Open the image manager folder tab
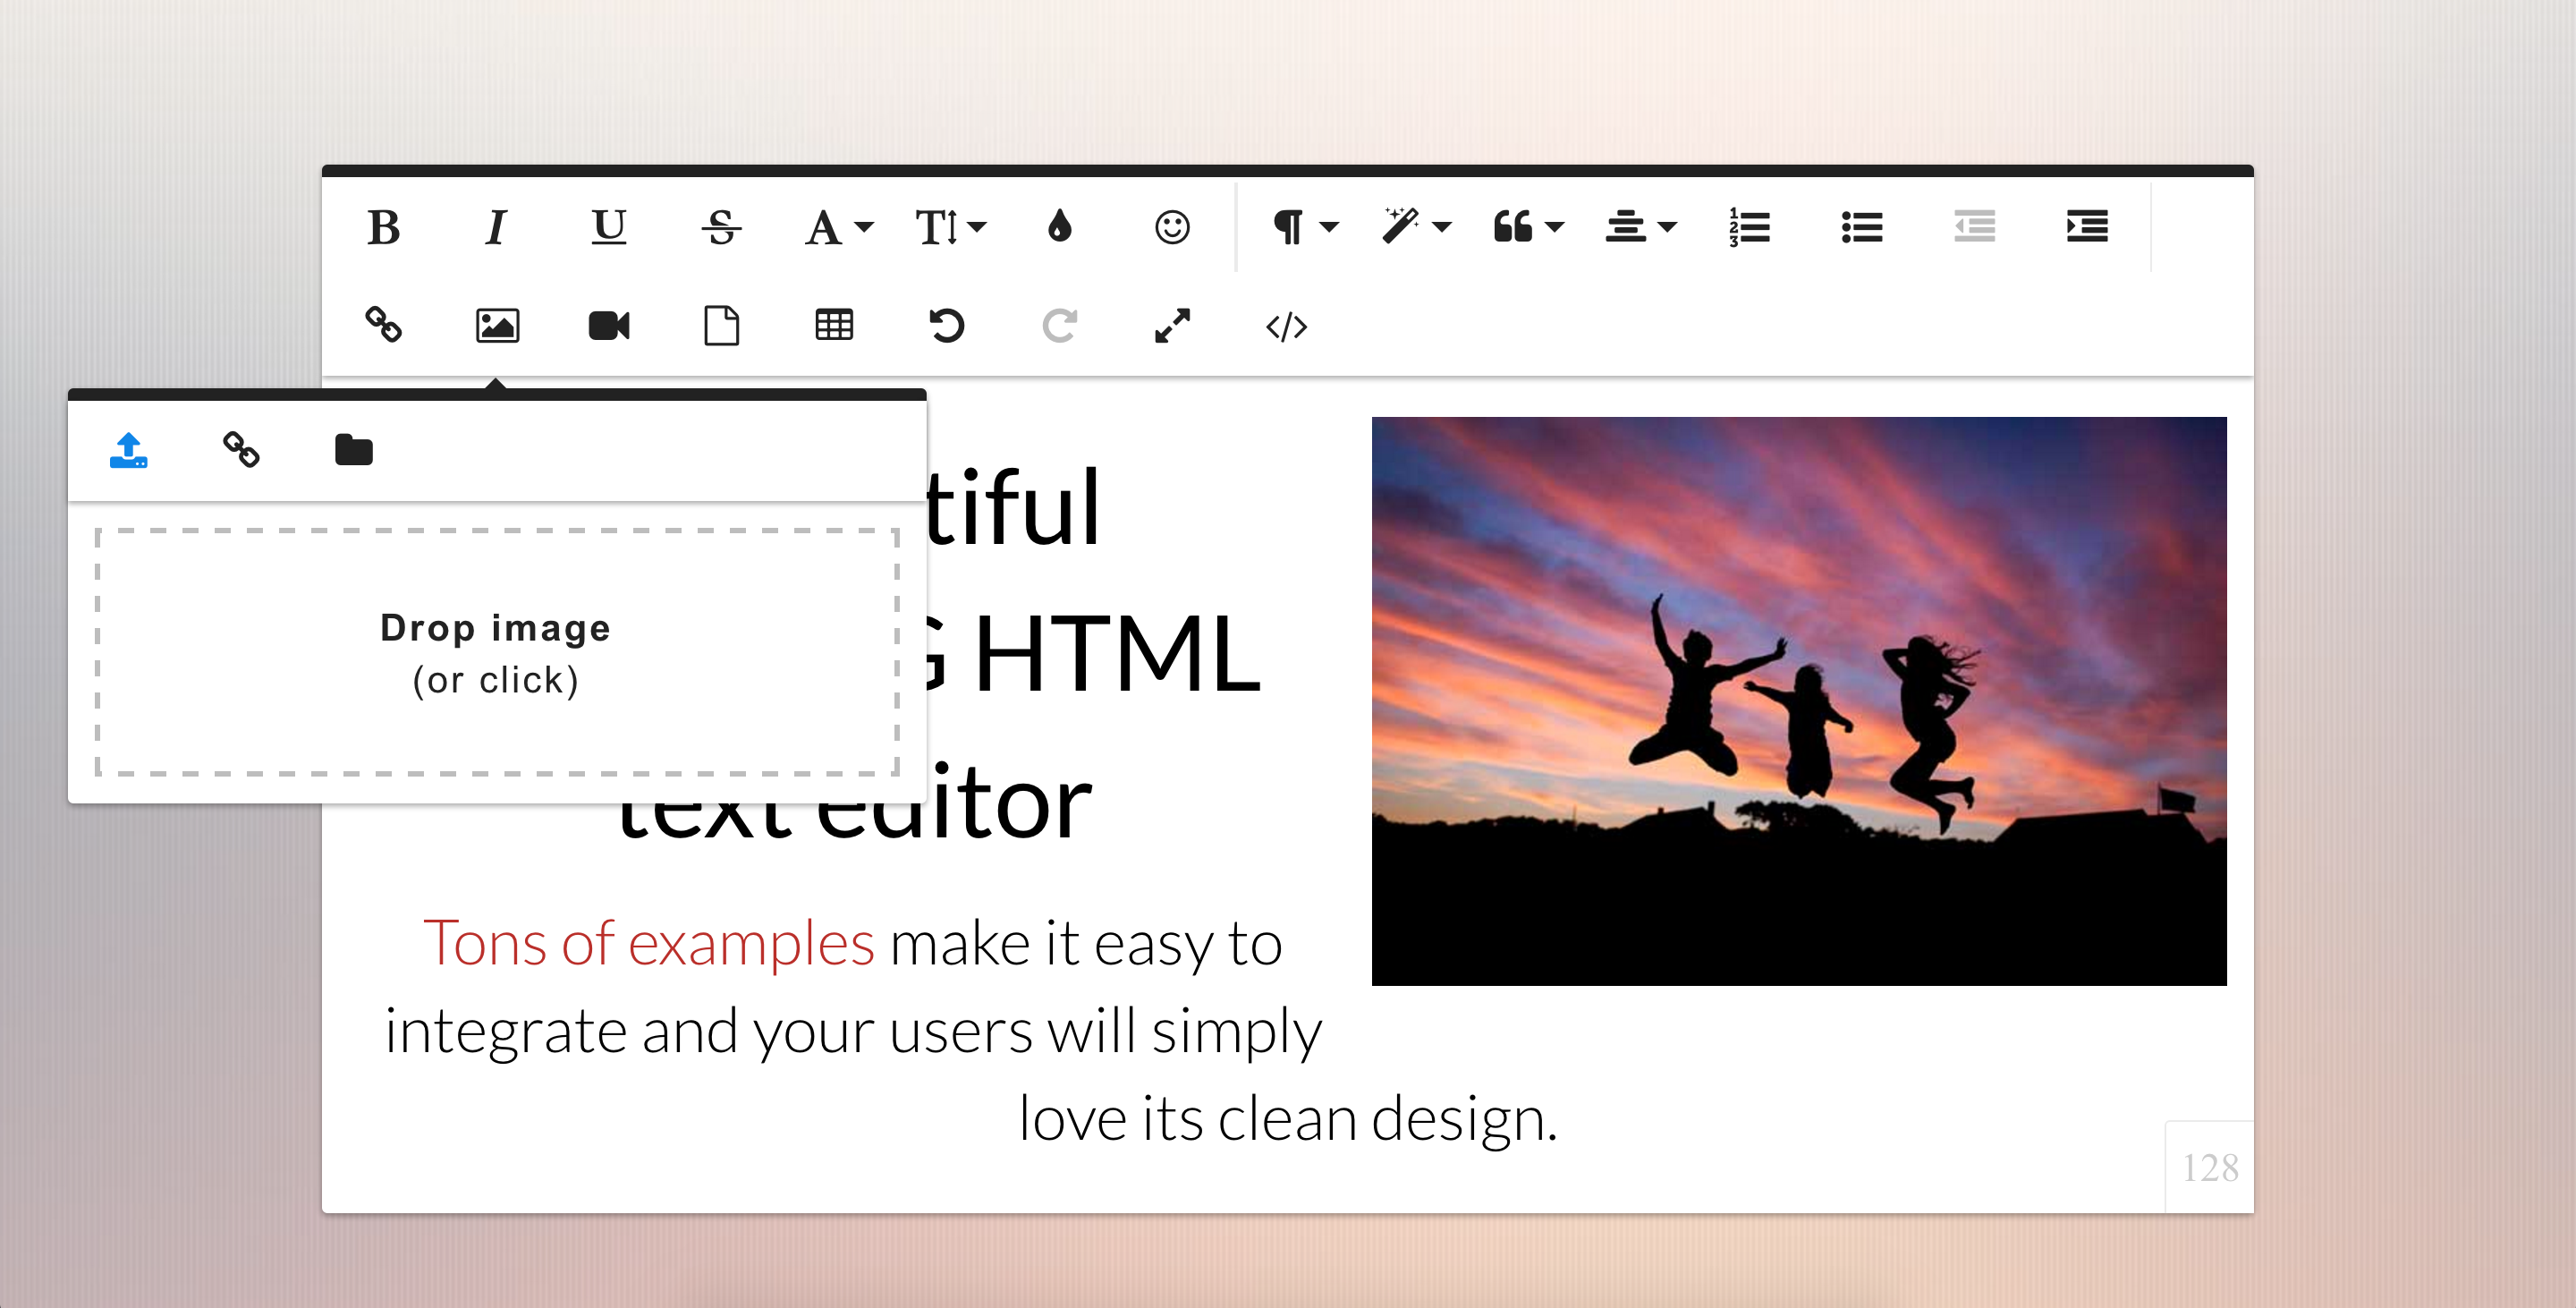The width and height of the screenshot is (2576, 1308). pos(353,450)
